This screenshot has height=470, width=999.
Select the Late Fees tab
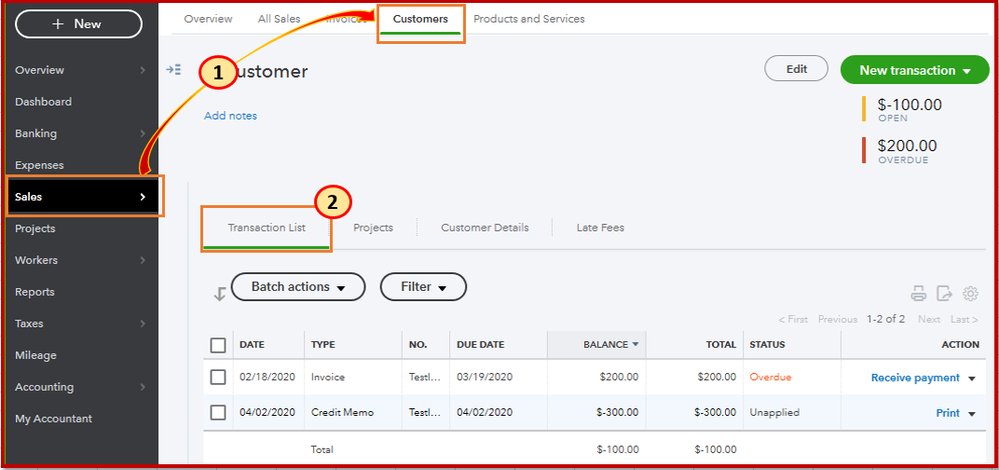click(x=600, y=227)
